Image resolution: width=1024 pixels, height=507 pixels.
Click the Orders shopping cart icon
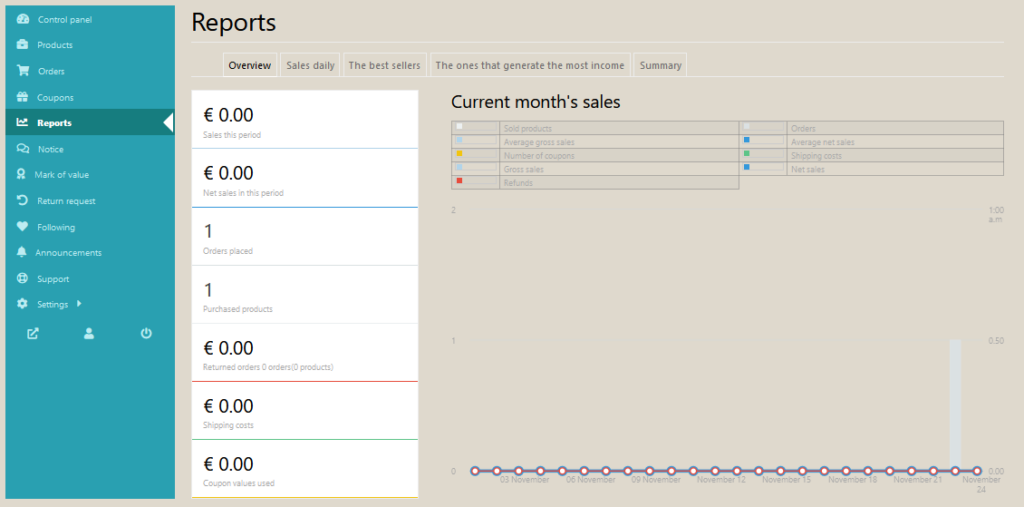[x=23, y=71]
